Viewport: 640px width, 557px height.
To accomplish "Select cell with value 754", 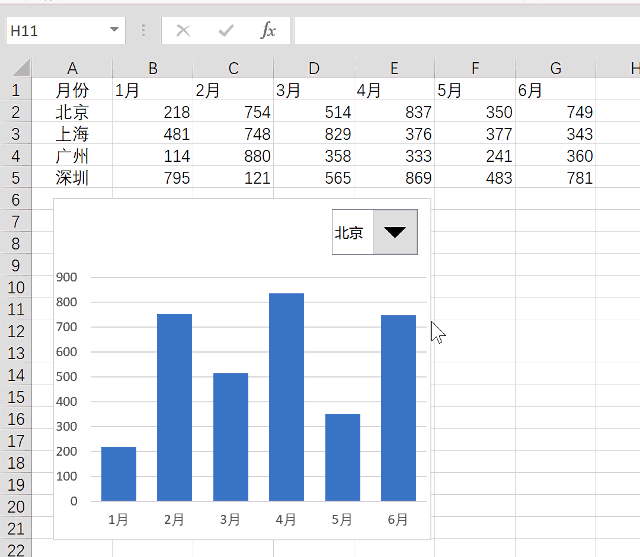I will (x=233, y=112).
